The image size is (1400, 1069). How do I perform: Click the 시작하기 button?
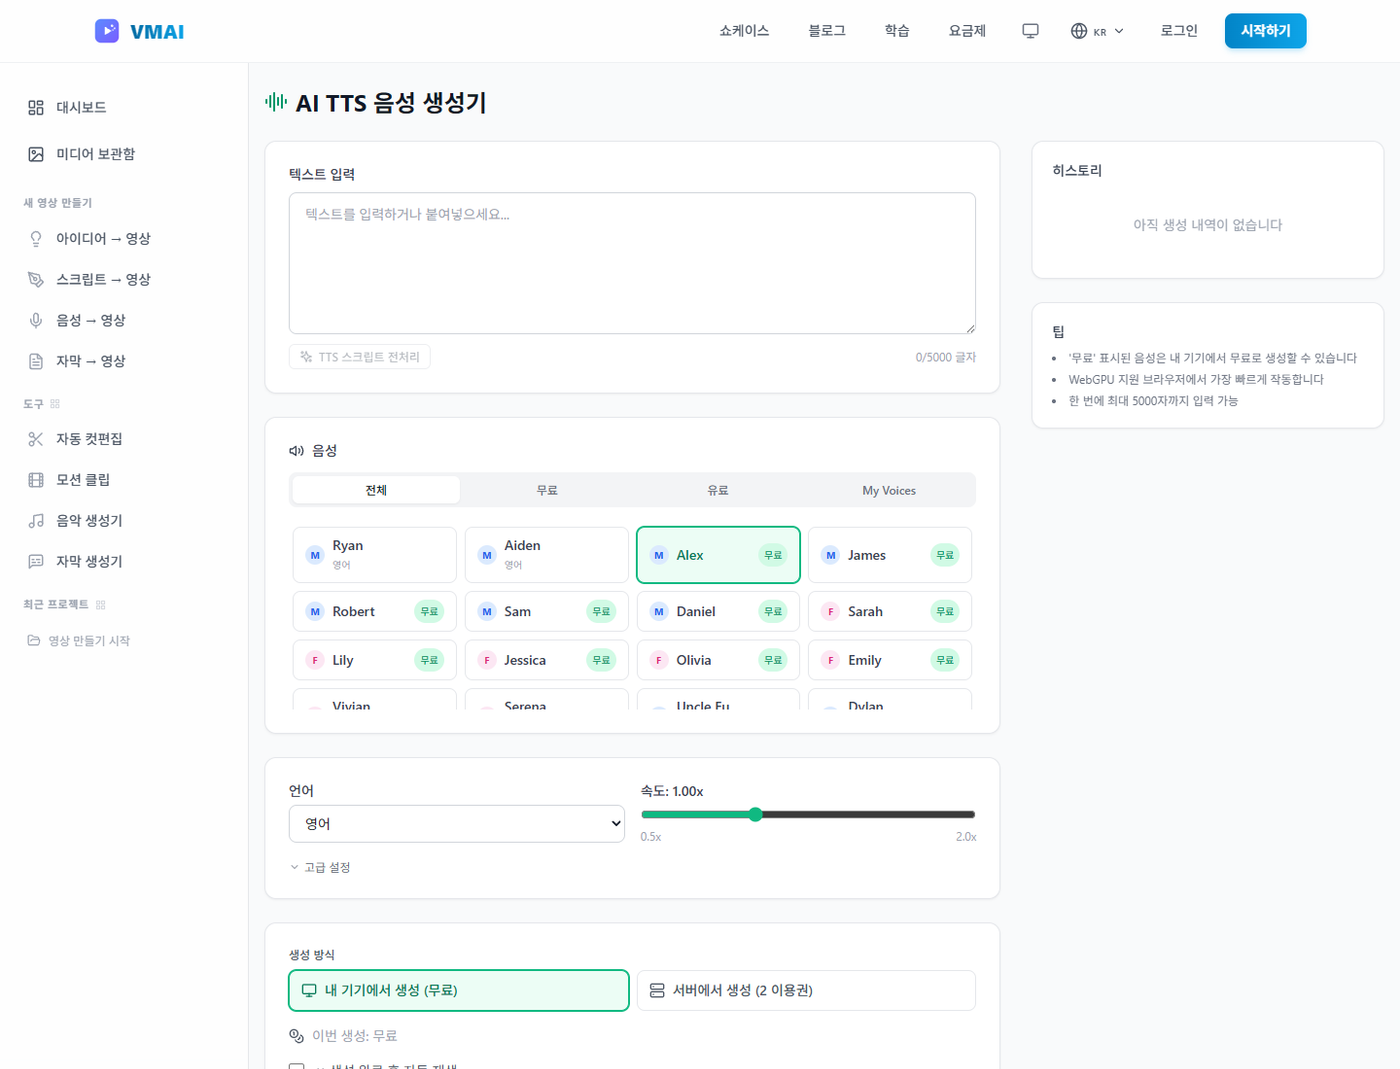pos(1265,31)
